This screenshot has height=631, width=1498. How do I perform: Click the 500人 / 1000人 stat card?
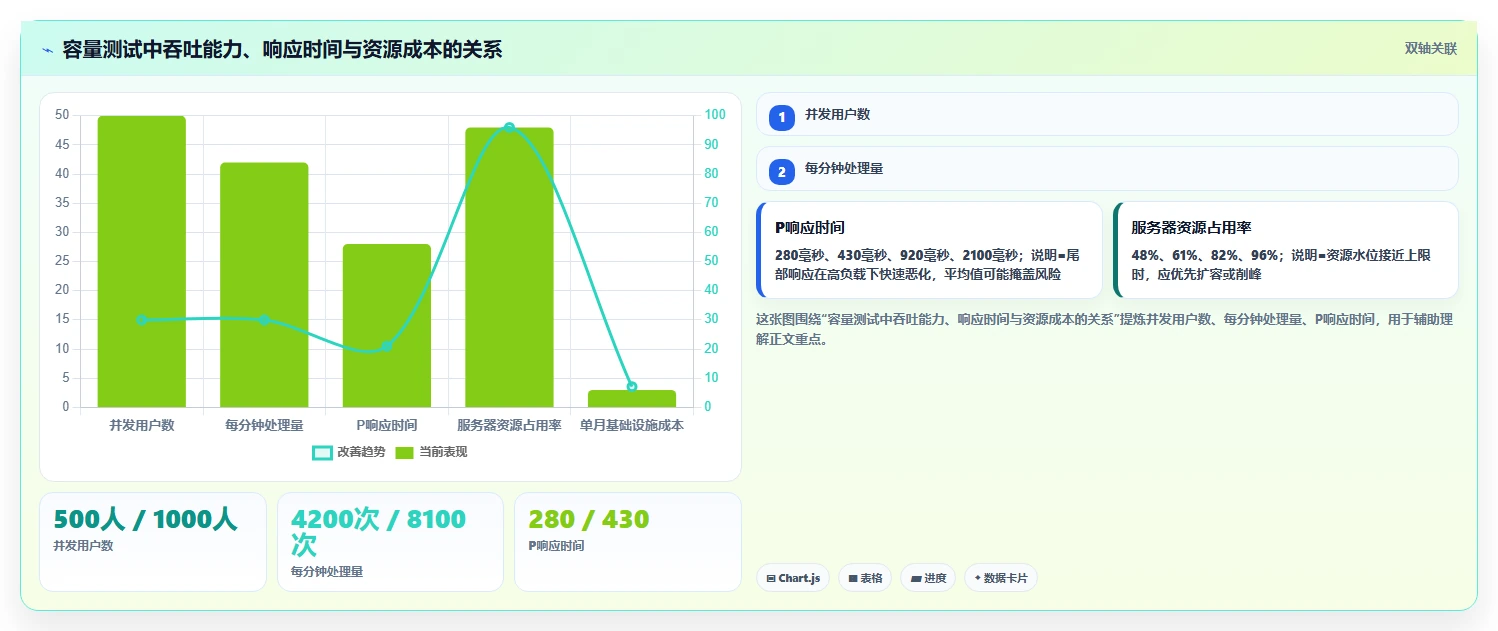pyautogui.click(x=153, y=541)
